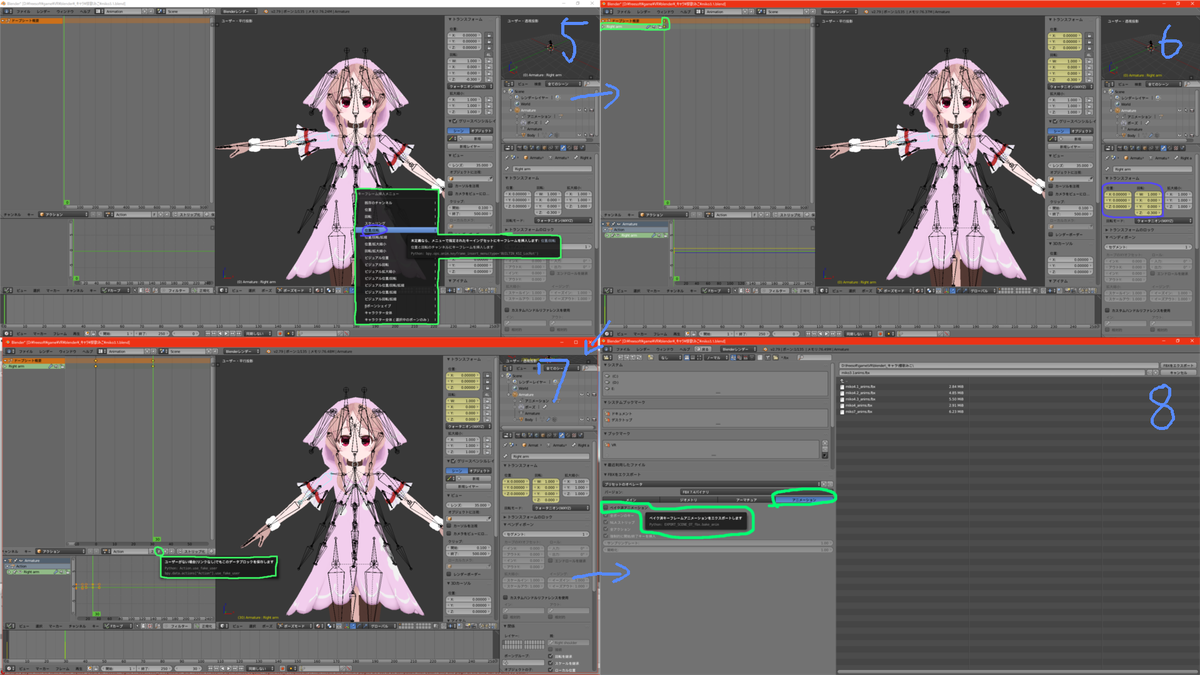The height and width of the screenshot is (675, 1200).
Task: Toggle カスタムハンドルリファレンスを使用 checkbox in window 5
Action: (507, 310)
